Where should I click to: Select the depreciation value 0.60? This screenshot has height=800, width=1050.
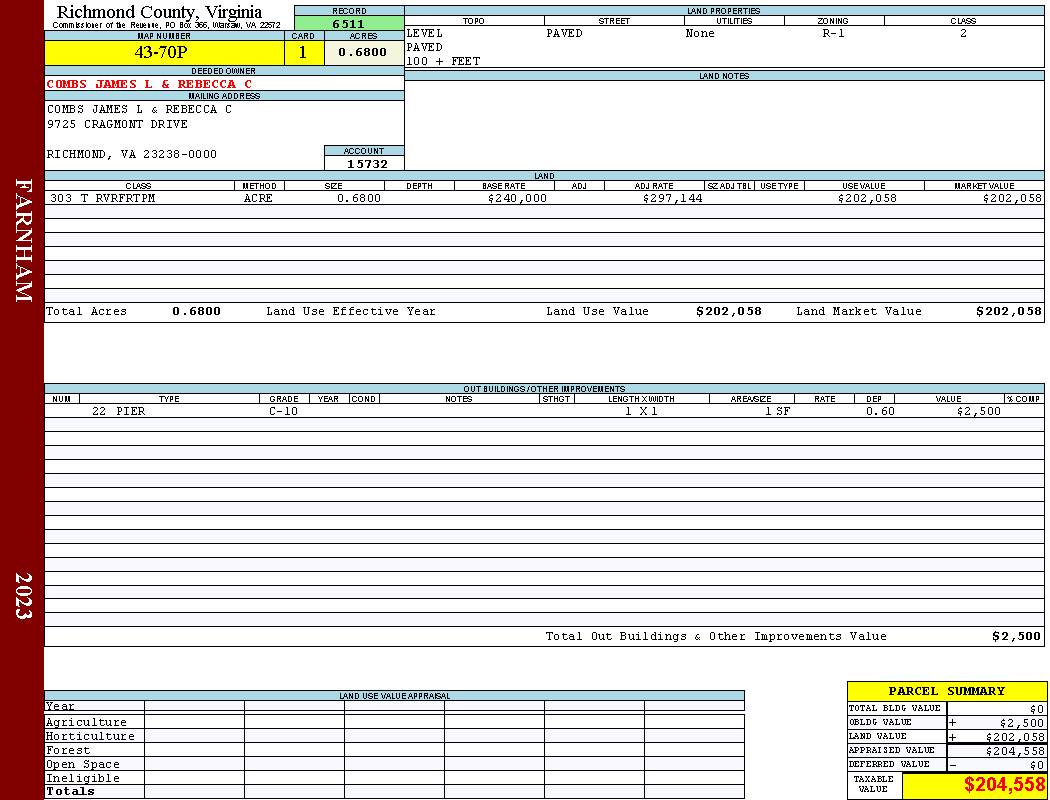point(880,411)
